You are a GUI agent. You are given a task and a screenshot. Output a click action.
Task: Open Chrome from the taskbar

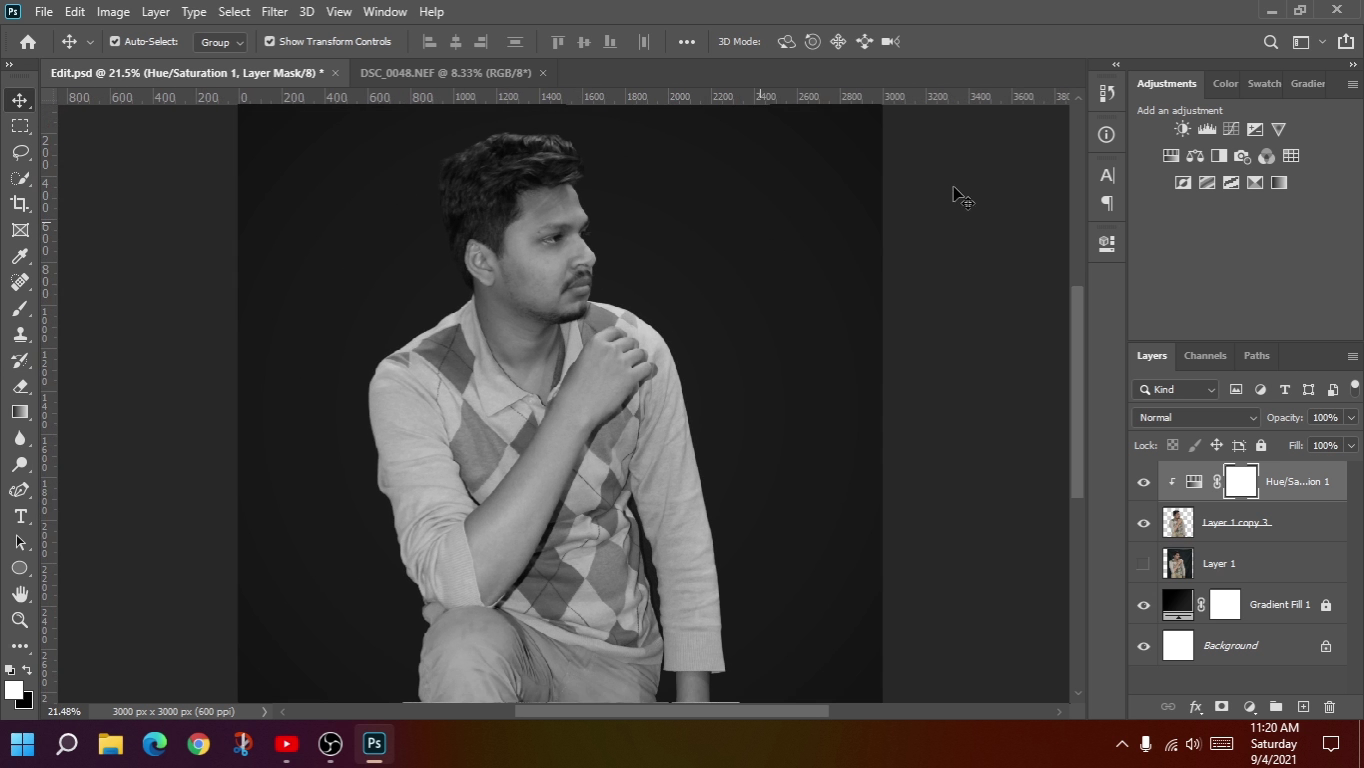tap(198, 744)
